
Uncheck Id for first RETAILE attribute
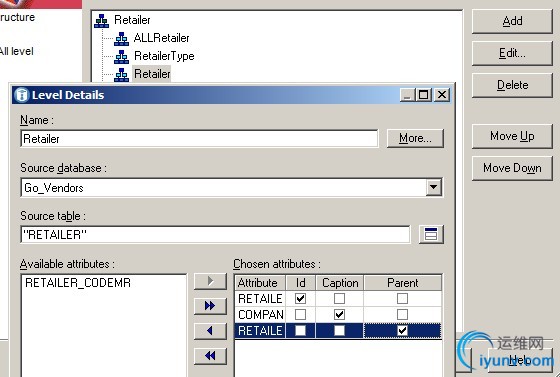tap(300, 298)
